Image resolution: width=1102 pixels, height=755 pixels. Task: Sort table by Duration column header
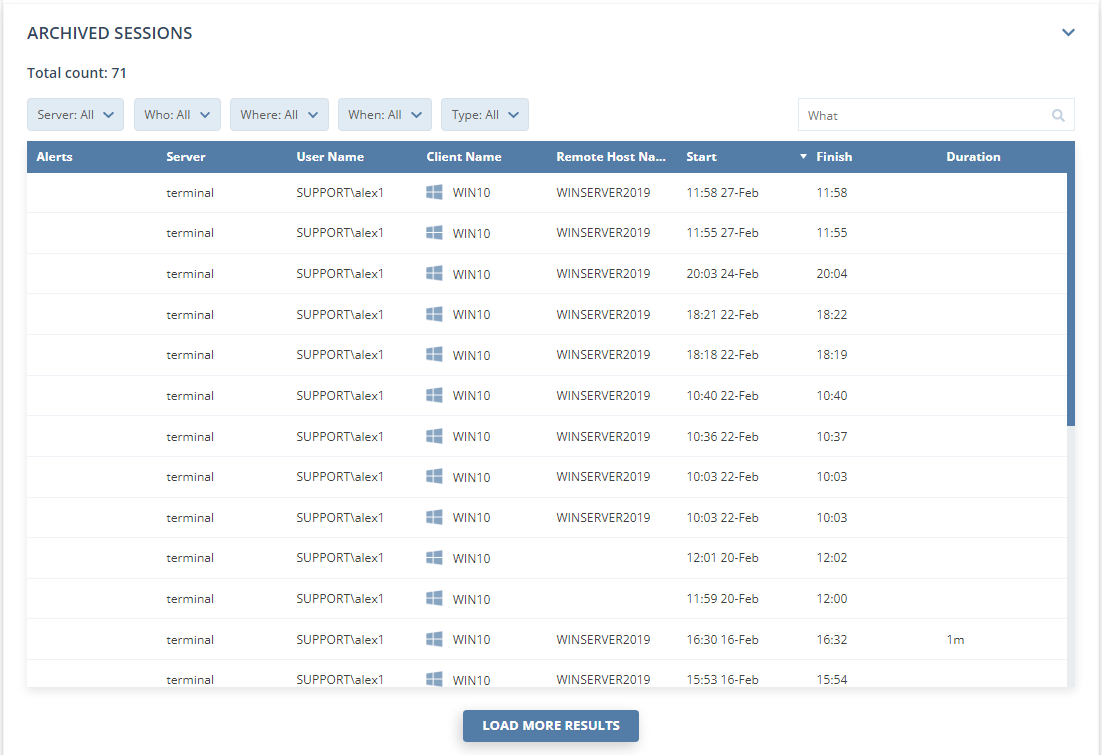point(973,157)
